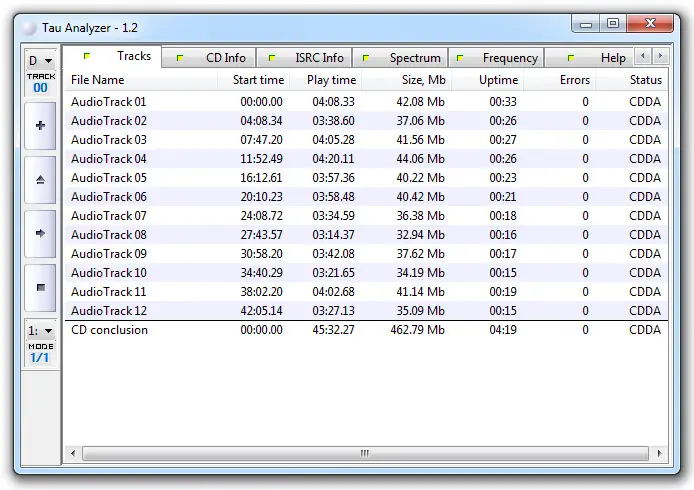Image resolution: width=694 pixels, height=490 pixels.
Task: Select AudioTrack 06 row
Action: click(x=366, y=197)
